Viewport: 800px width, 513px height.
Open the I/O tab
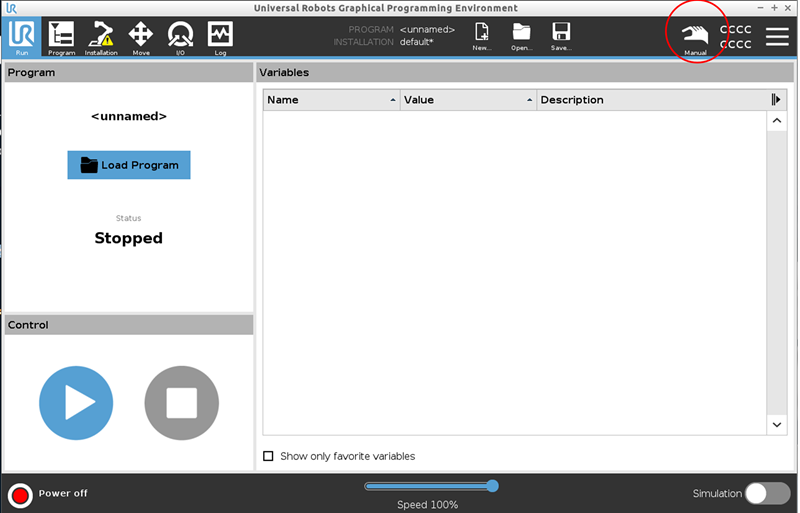click(181, 37)
